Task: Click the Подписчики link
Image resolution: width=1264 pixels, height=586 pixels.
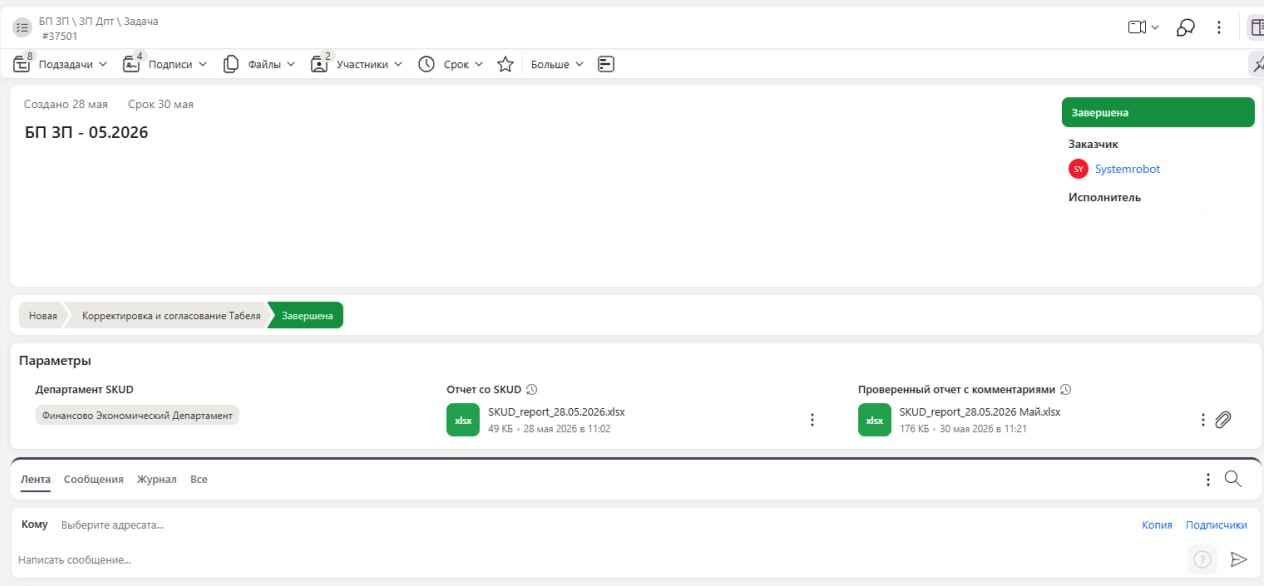Action: coord(1216,525)
